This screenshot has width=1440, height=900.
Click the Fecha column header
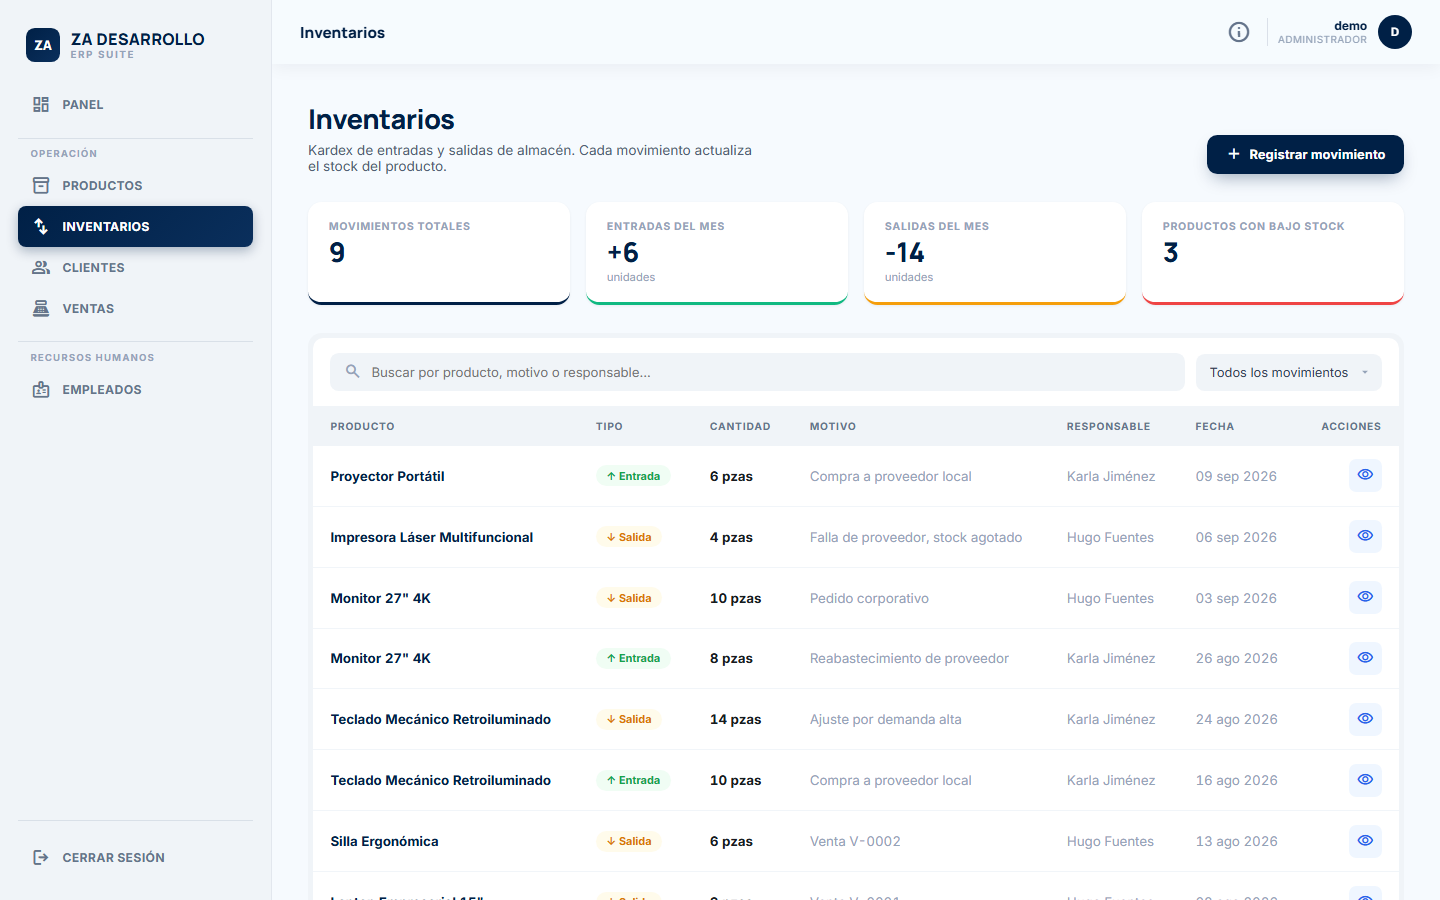coord(1214,426)
